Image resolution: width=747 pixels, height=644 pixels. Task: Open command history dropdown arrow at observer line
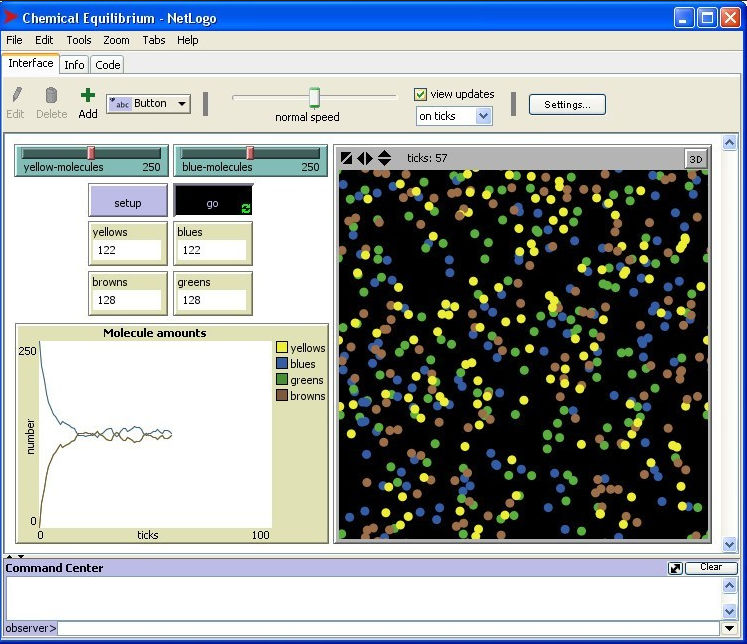click(x=729, y=628)
